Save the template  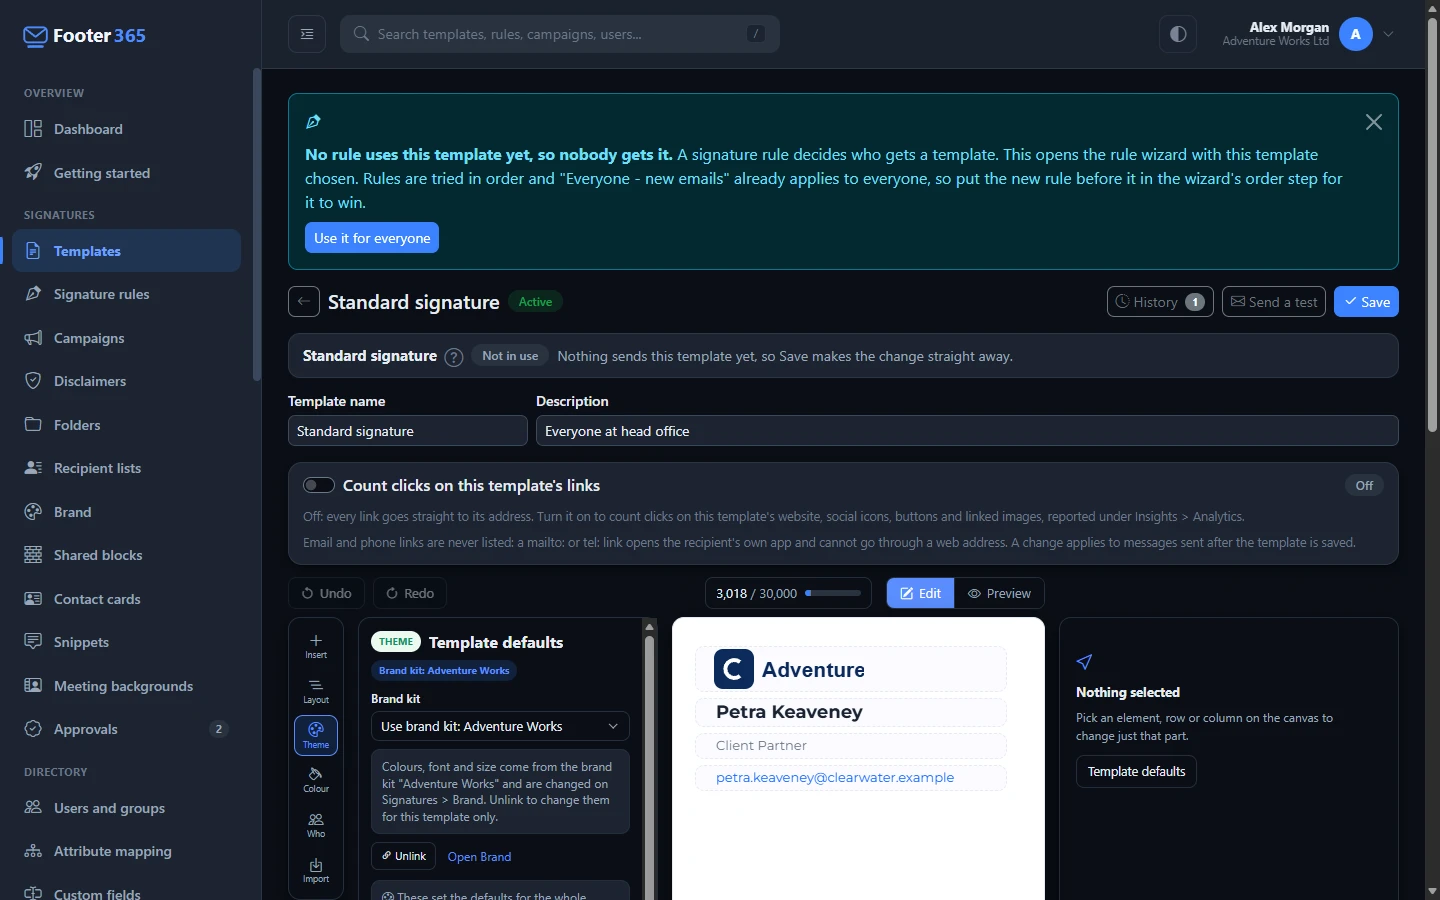tap(1366, 302)
